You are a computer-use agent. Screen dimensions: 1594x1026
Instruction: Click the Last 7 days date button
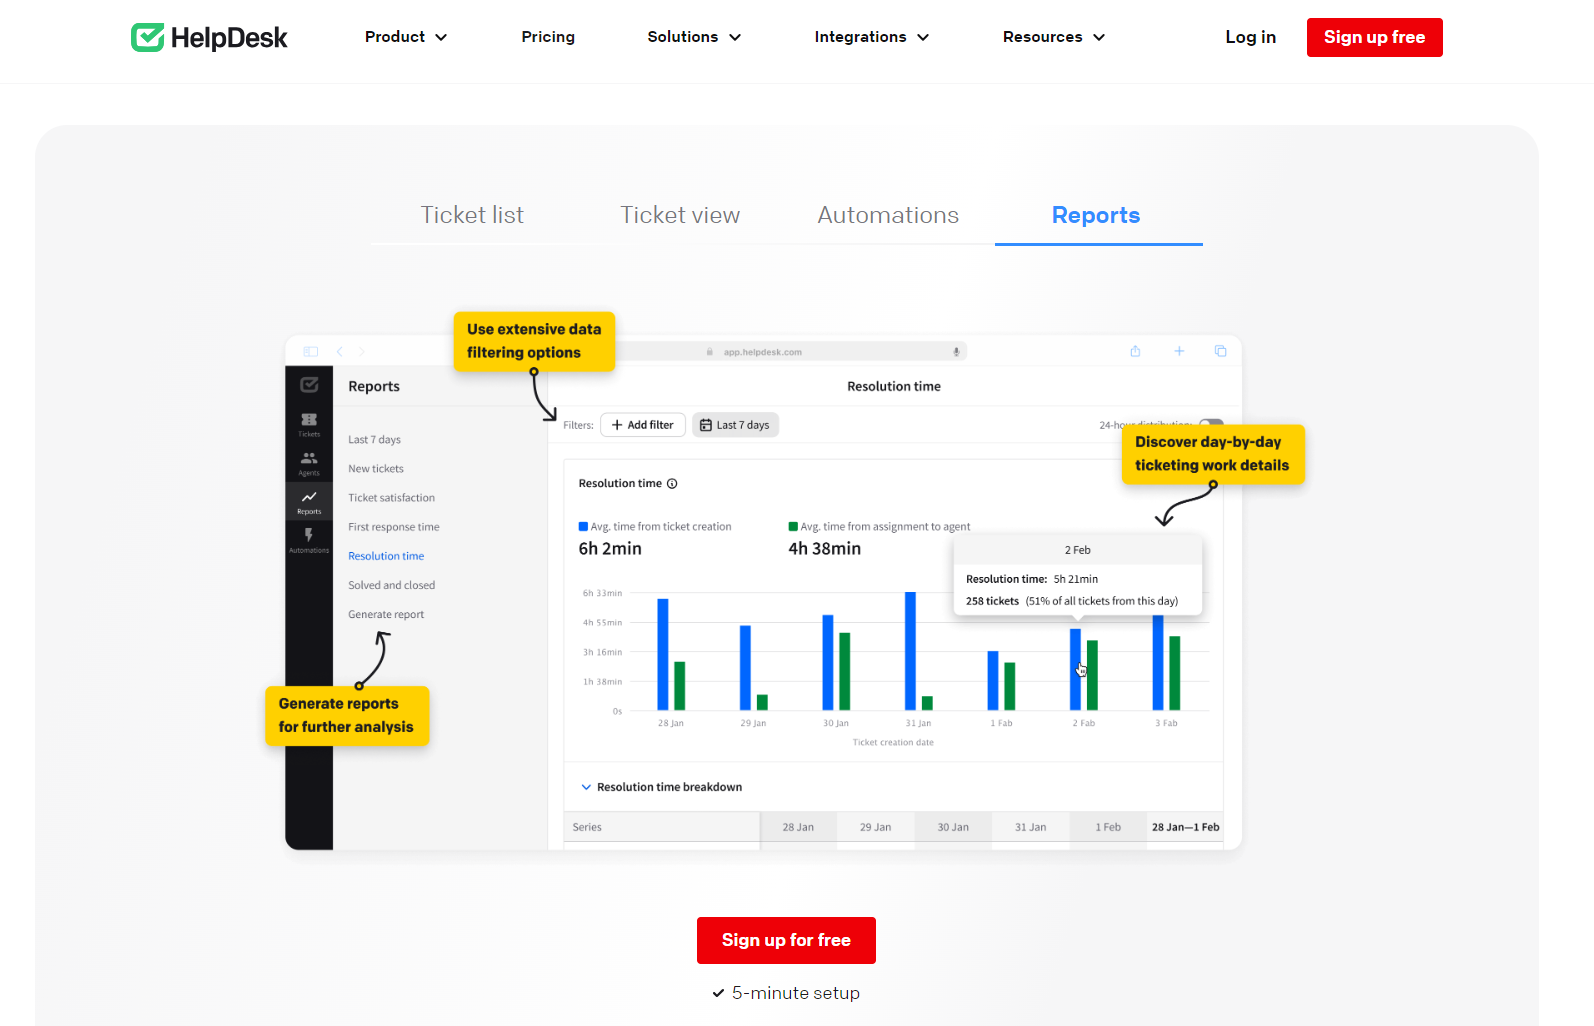point(735,425)
